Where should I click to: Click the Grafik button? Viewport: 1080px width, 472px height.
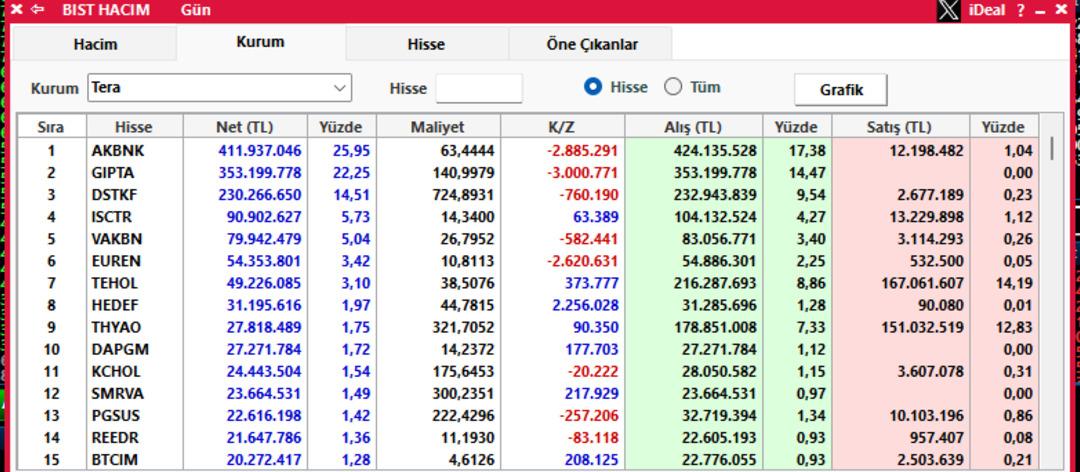click(x=841, y=90)
